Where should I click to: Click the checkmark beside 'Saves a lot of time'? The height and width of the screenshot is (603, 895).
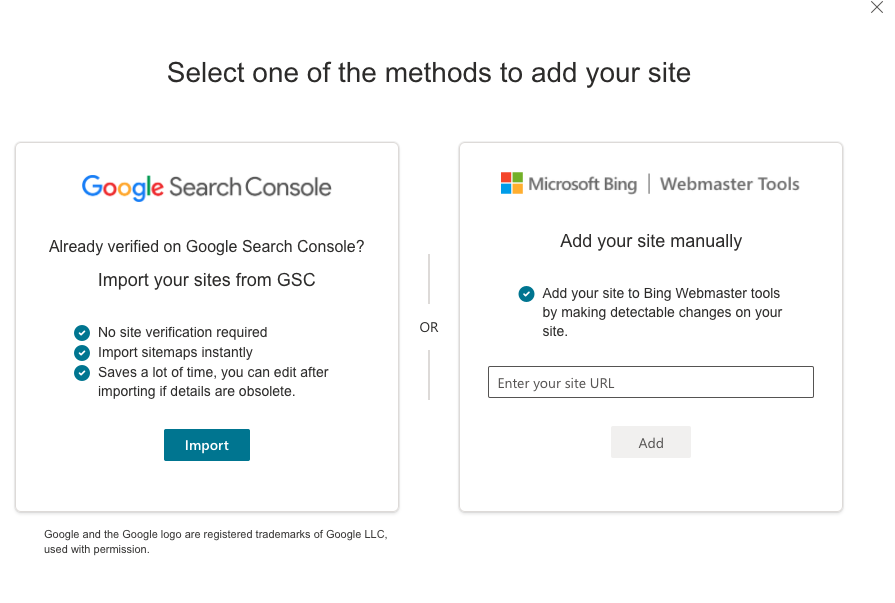tap(82, 372)
